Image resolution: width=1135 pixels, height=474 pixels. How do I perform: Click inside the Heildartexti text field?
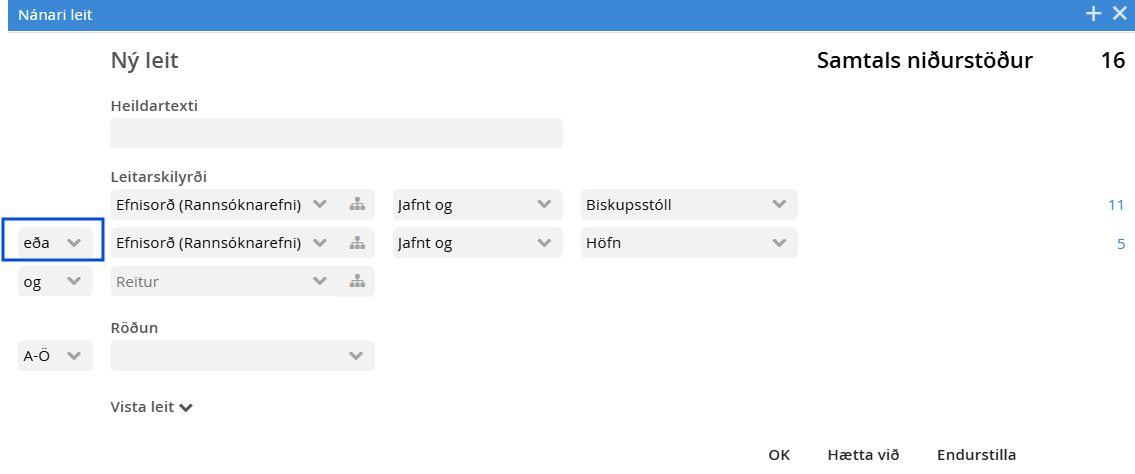[336, 133]
